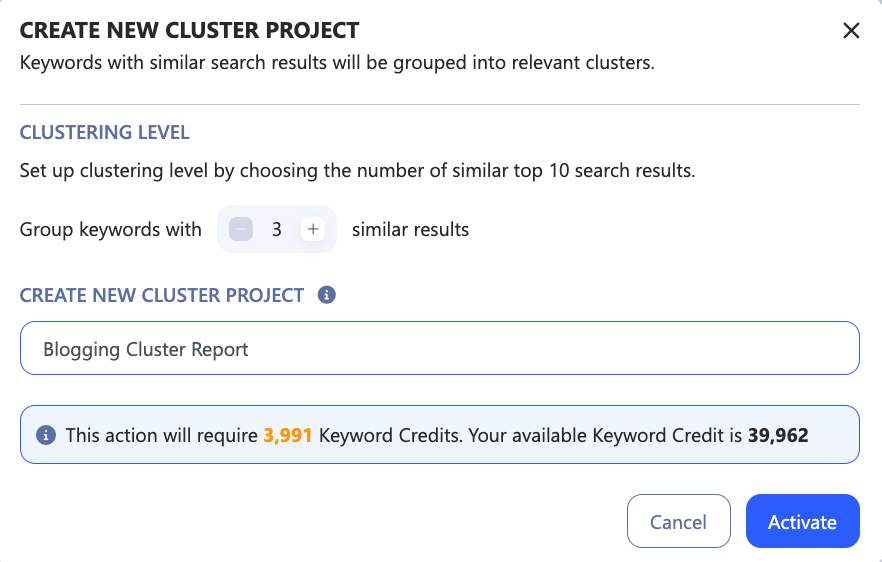The width and height of the screenshot is (882, 562).
Task: Decrease similar results with the minus button
Action: [241, 229]
